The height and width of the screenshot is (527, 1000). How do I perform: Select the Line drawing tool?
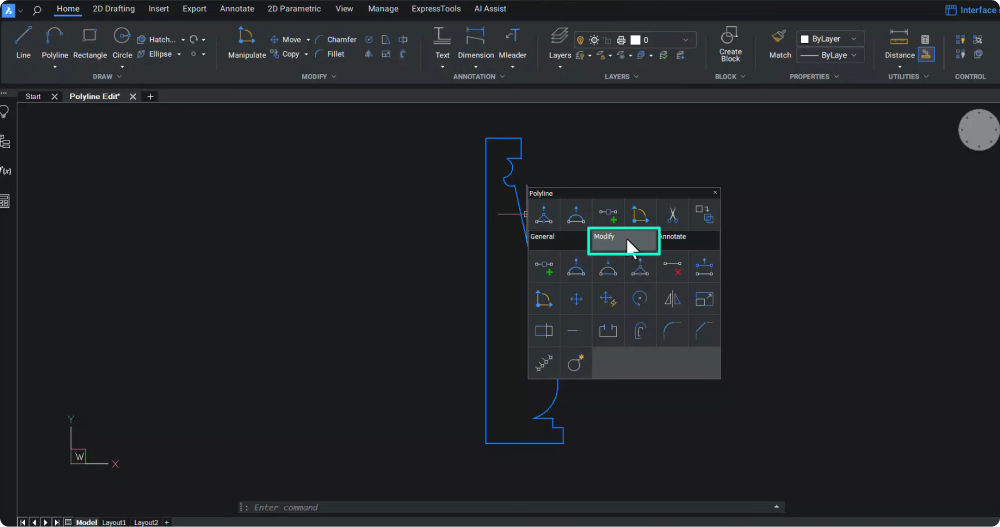(x=23, y=42)
